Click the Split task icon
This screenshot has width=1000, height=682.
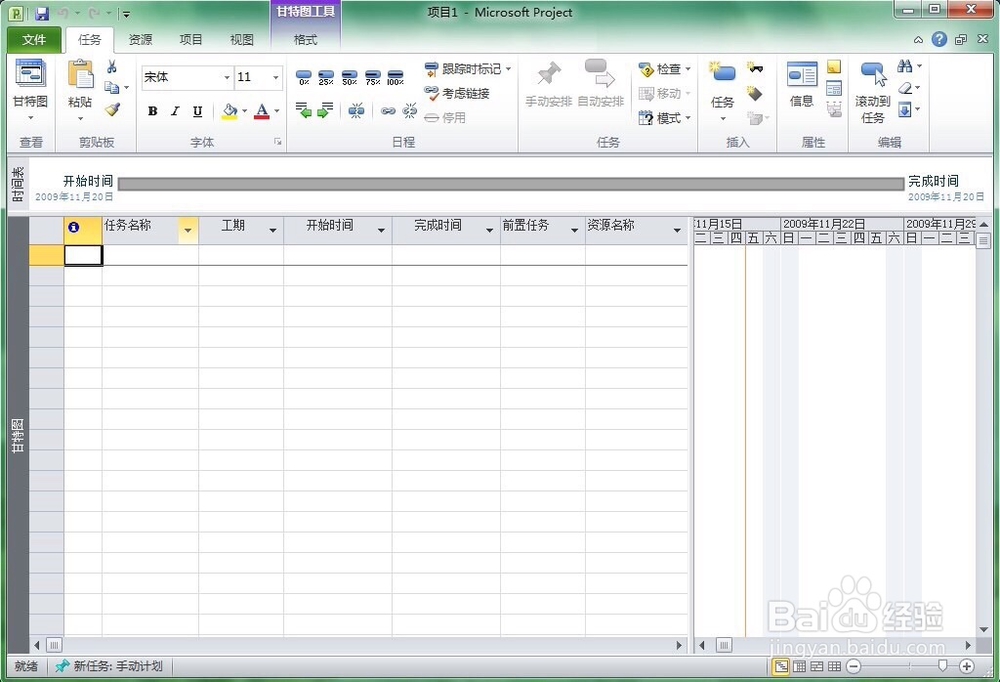pos(356,111)
